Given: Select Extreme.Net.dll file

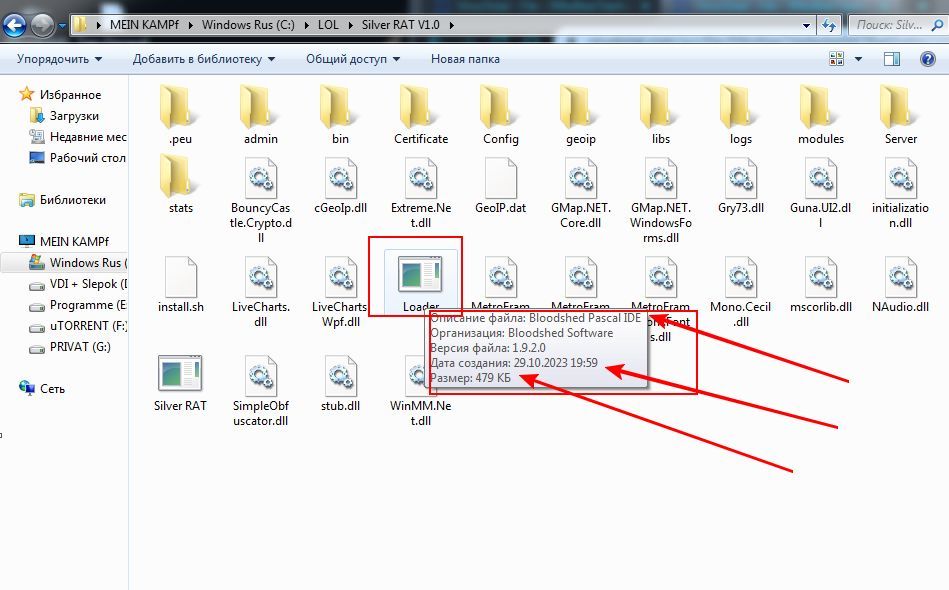Looking at the screenshot, I should [421, 192].
